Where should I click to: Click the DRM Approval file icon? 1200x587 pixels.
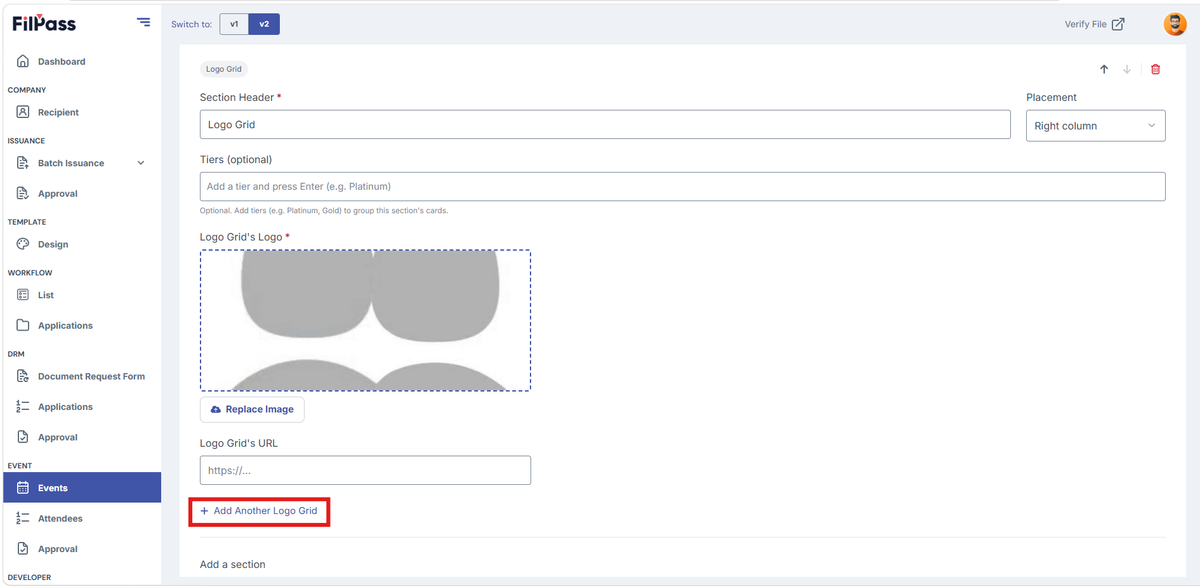[23, 438]
